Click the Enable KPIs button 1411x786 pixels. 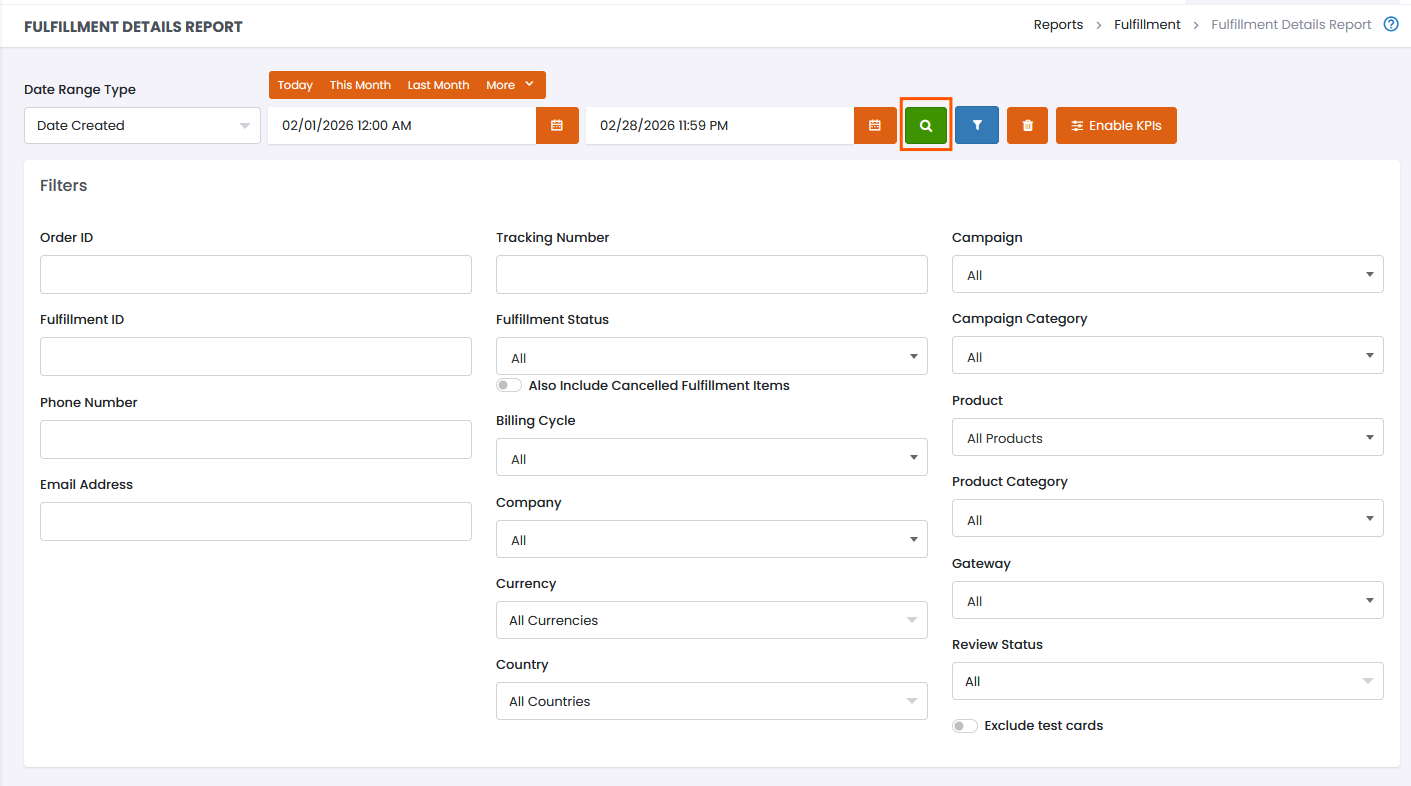[1116, 125]
